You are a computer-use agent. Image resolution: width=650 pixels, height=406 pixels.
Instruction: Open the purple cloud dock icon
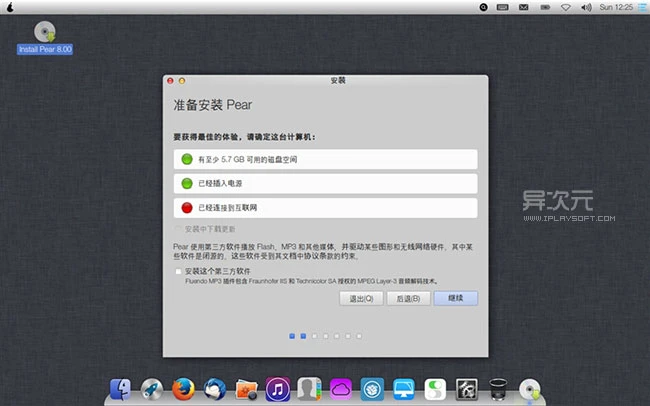(x=341, y=389)
